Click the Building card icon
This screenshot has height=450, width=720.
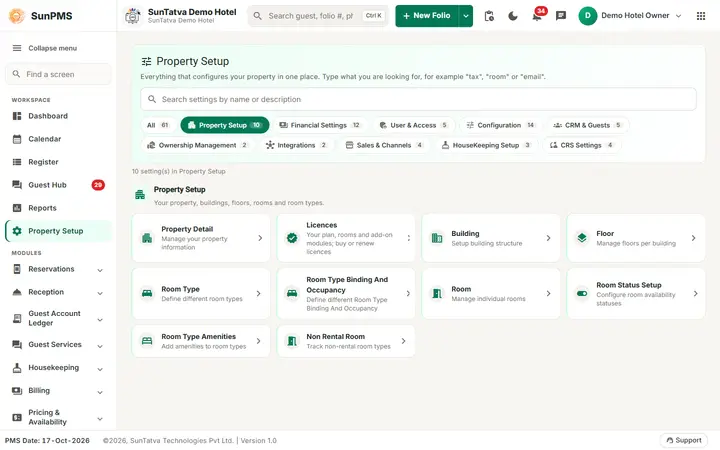[437, 238]
